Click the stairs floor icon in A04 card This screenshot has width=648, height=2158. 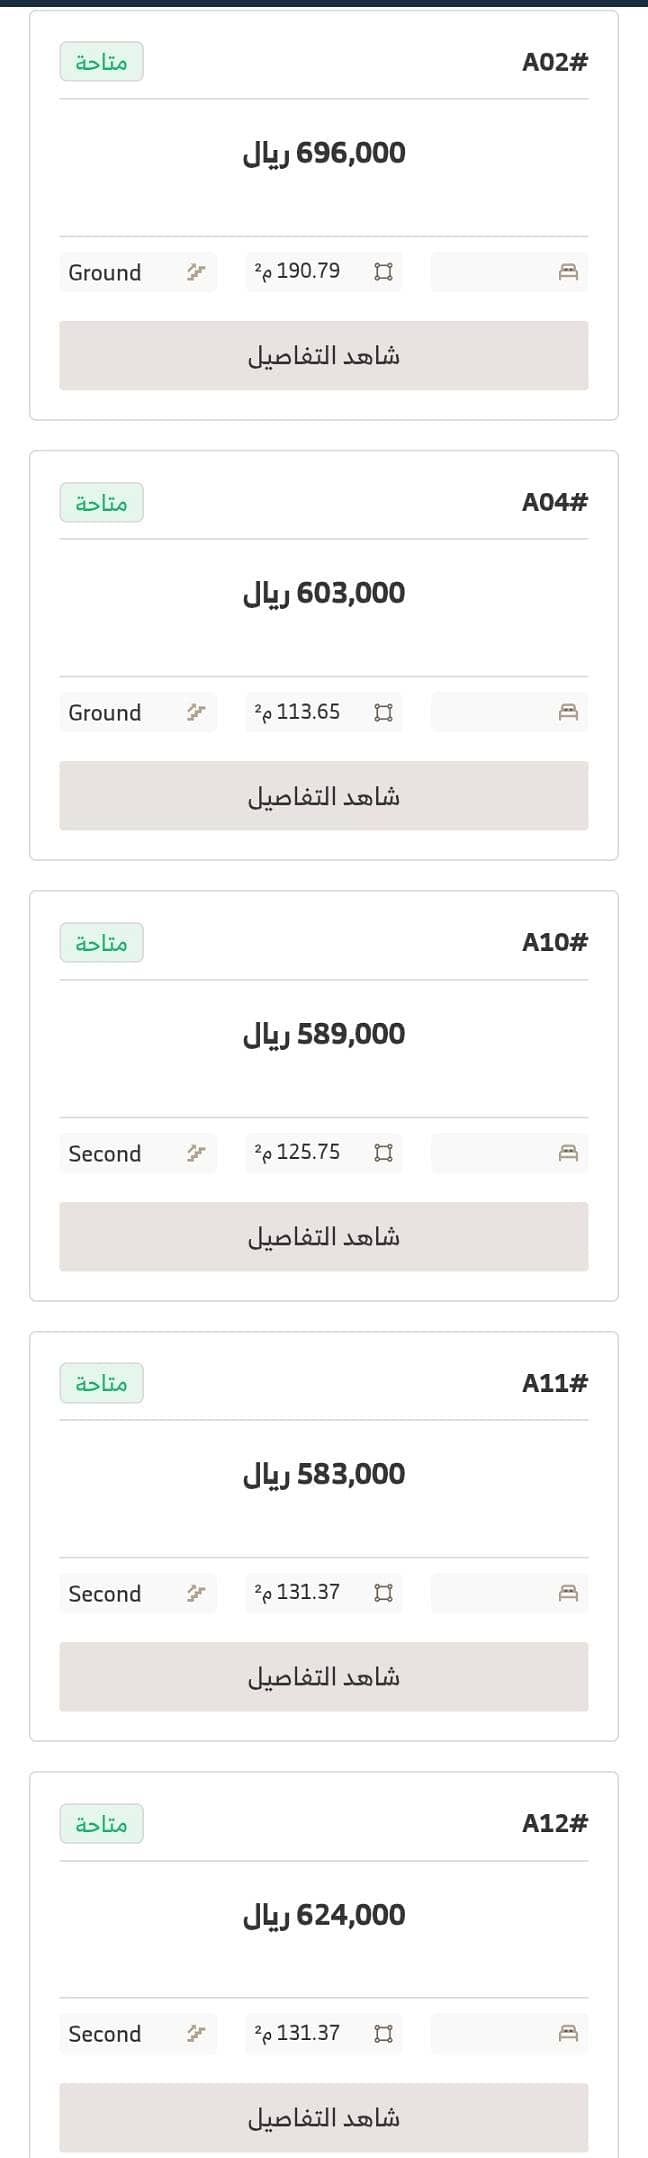pyautogui.click(x=196, y=712)
